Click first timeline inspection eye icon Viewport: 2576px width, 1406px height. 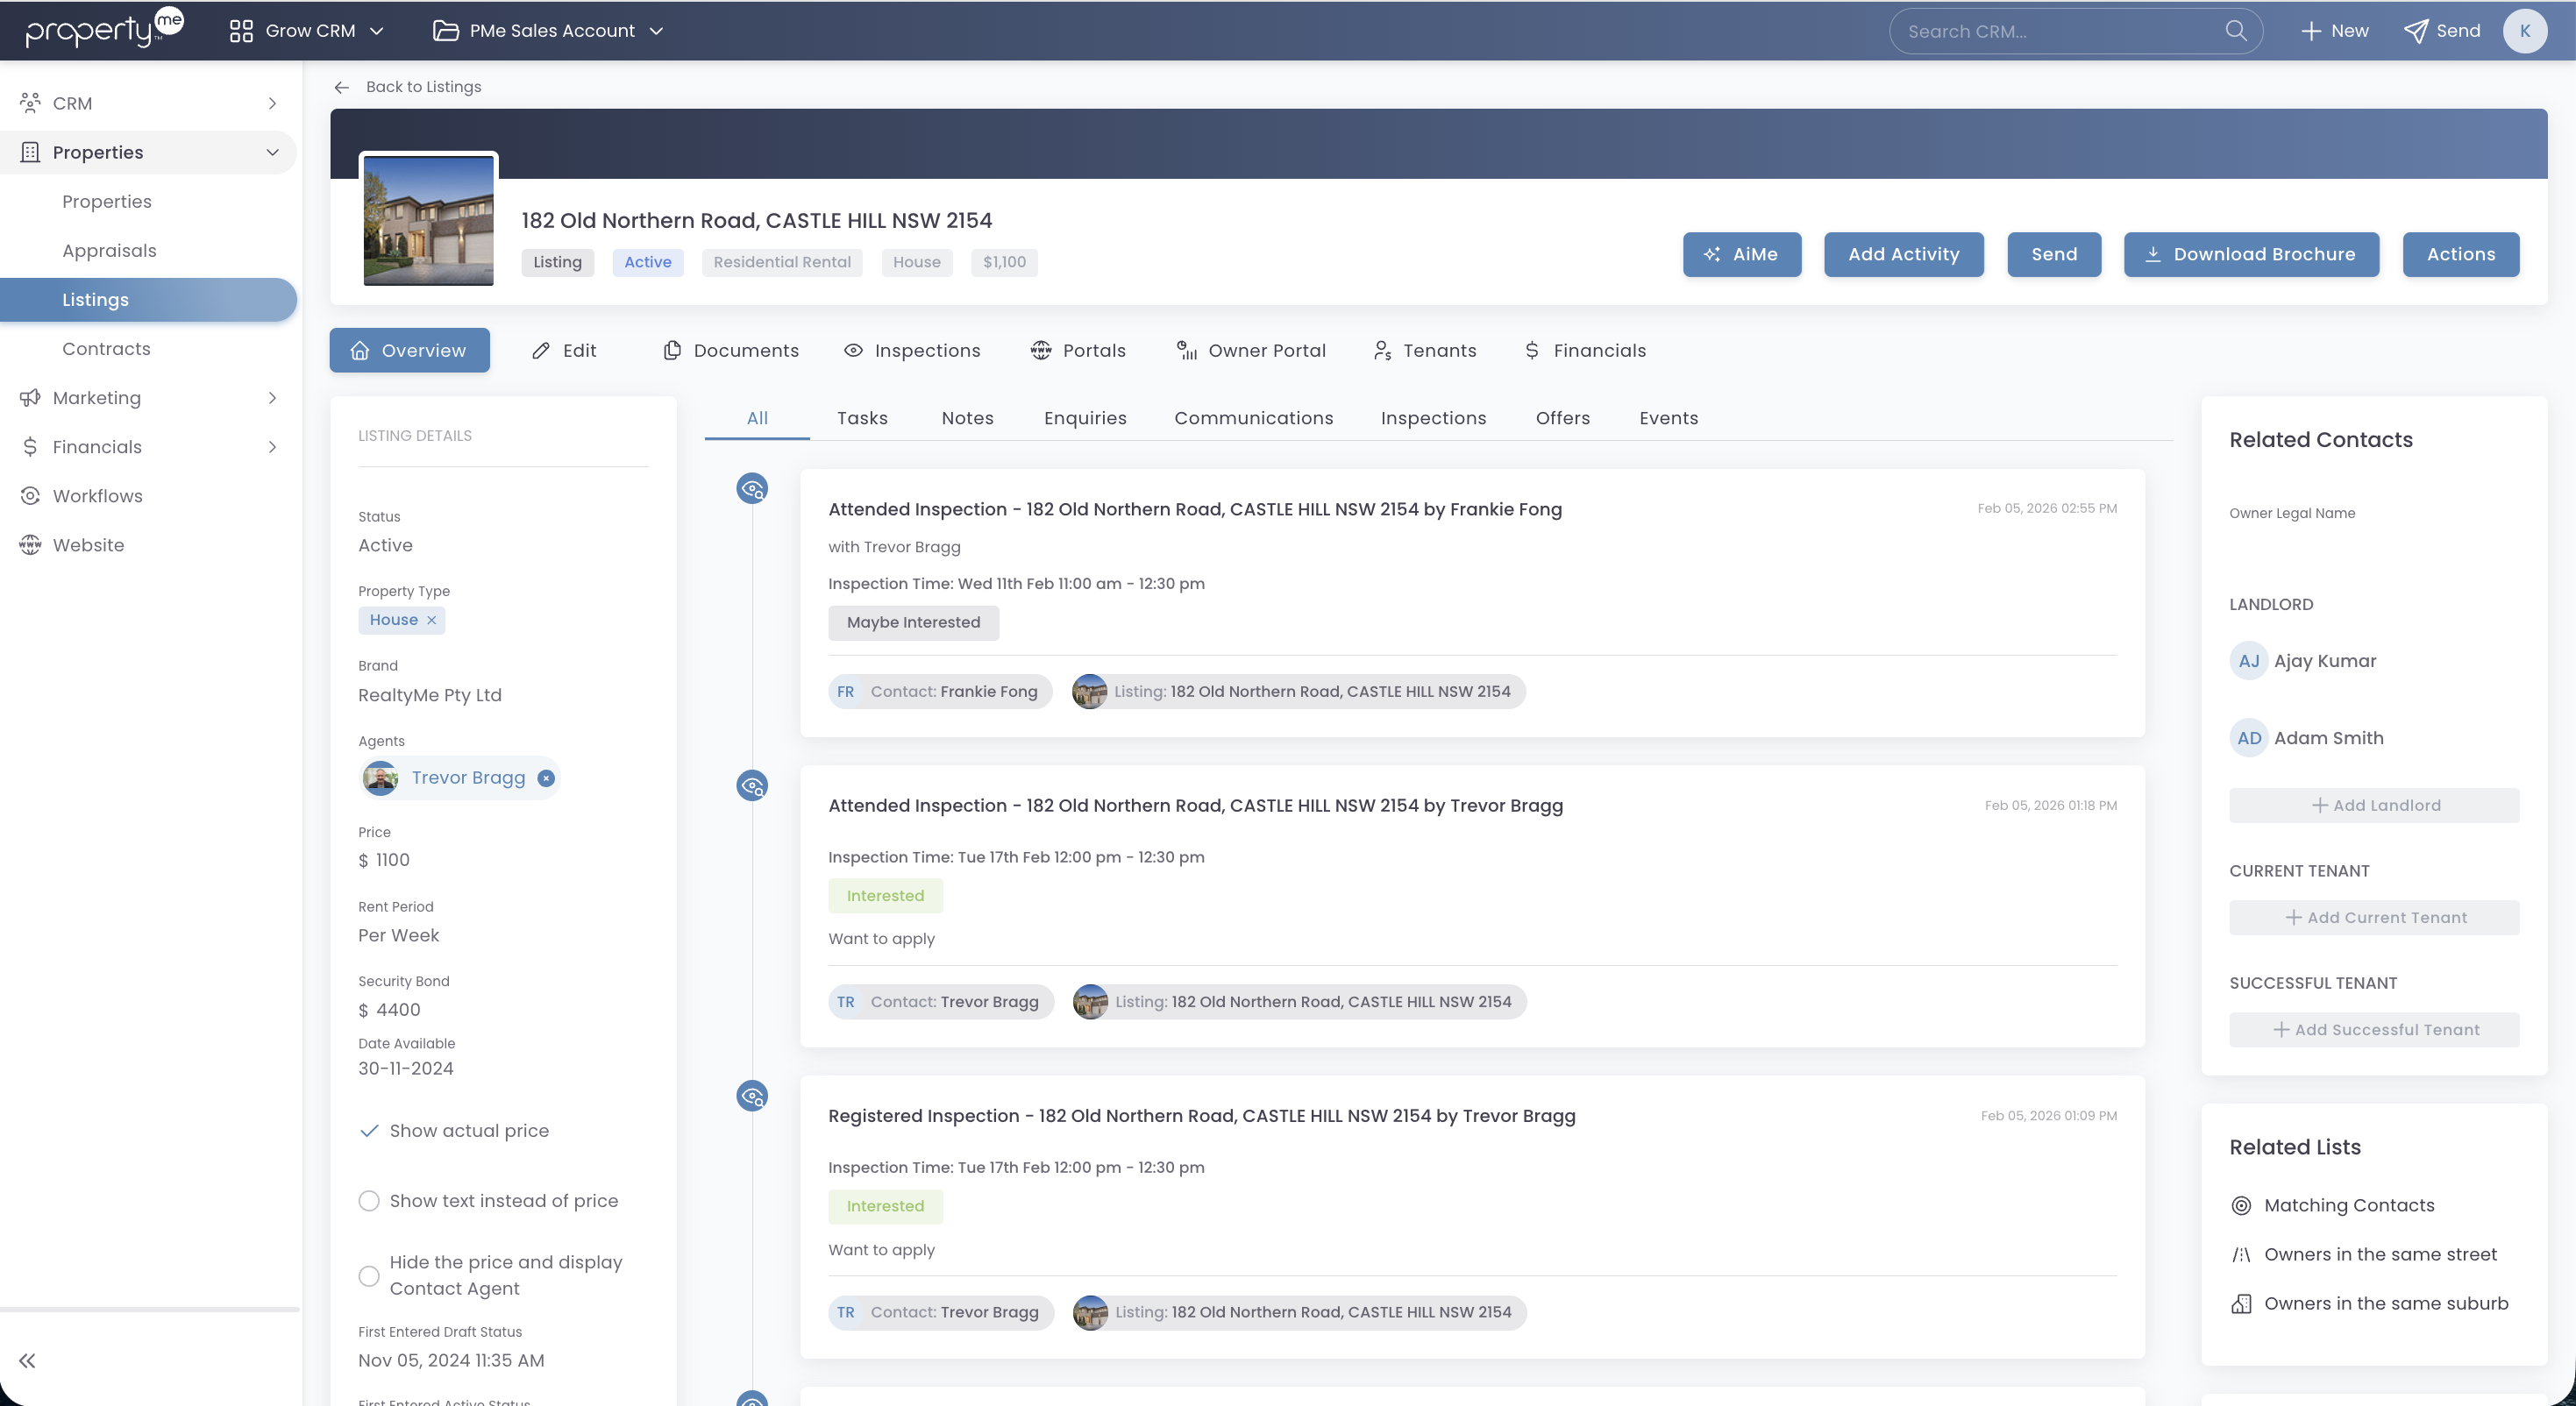(752, 489)
